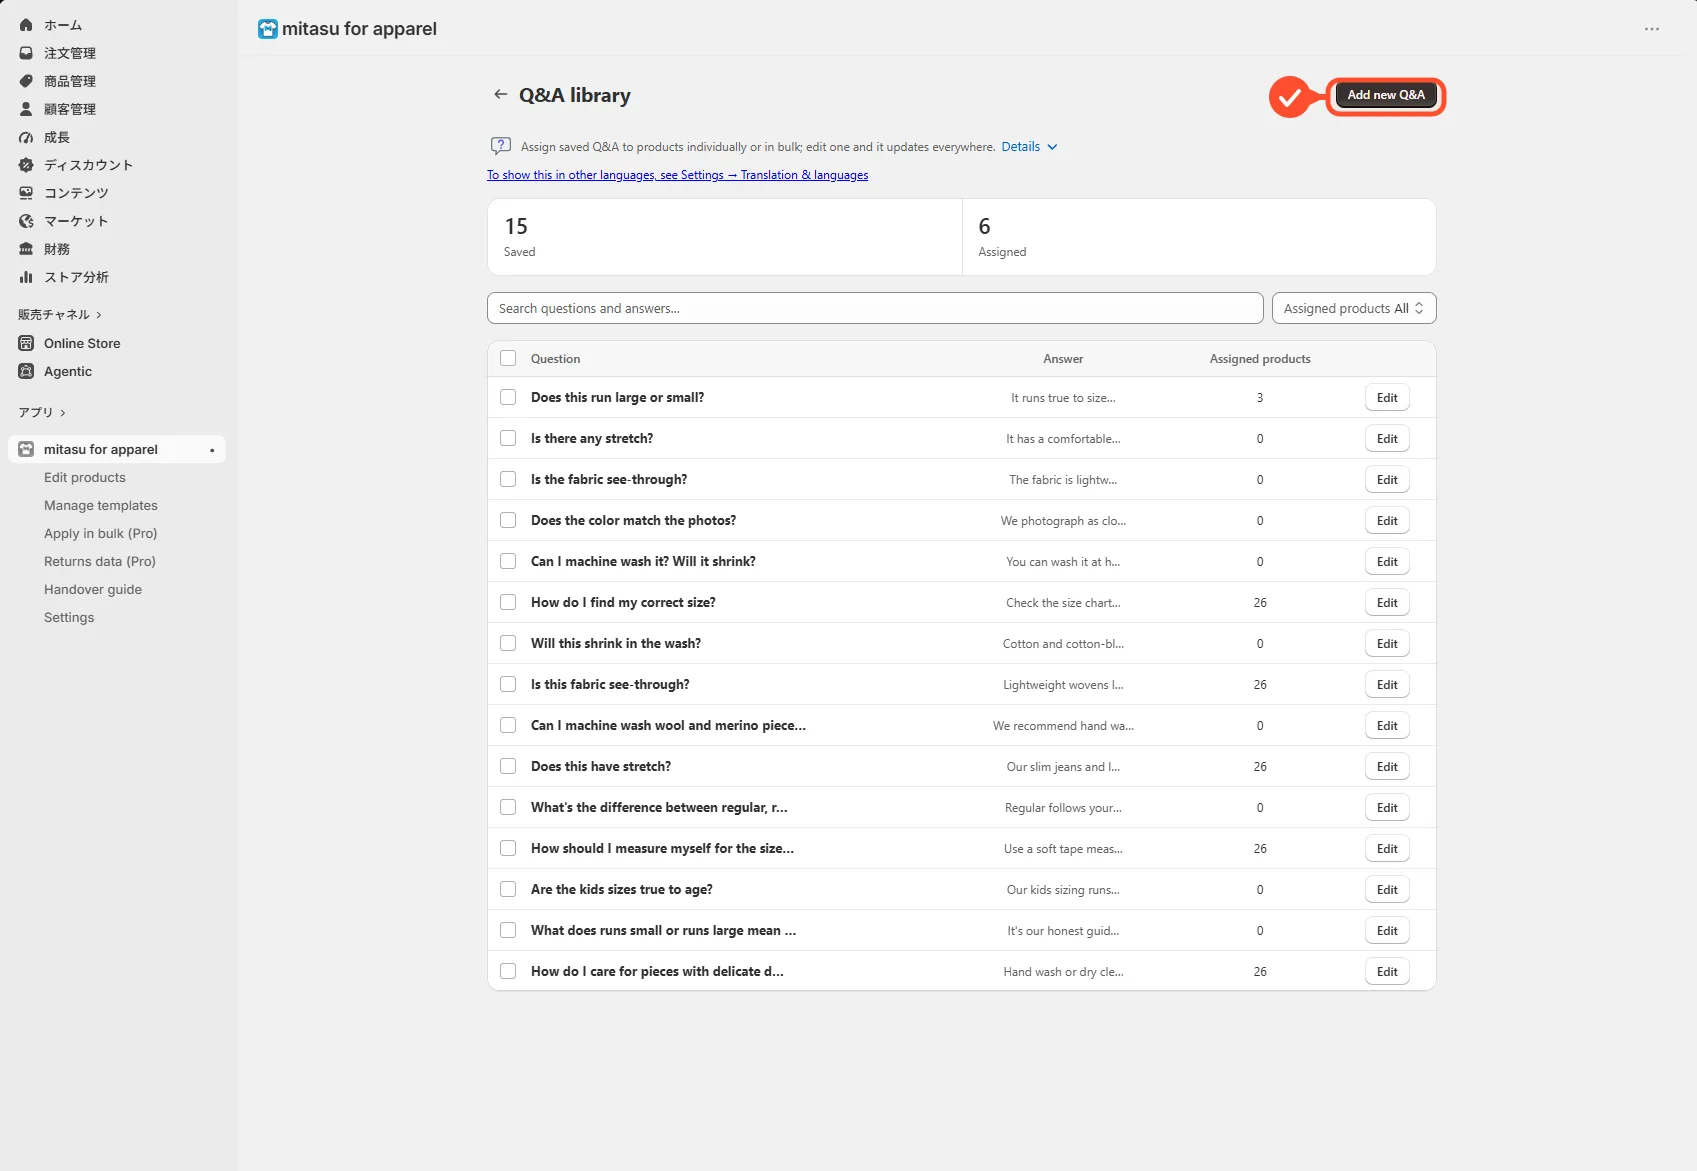
Task: Edit 'Is this fabric see-through?' Q&A
Action: click(1387, 684)
